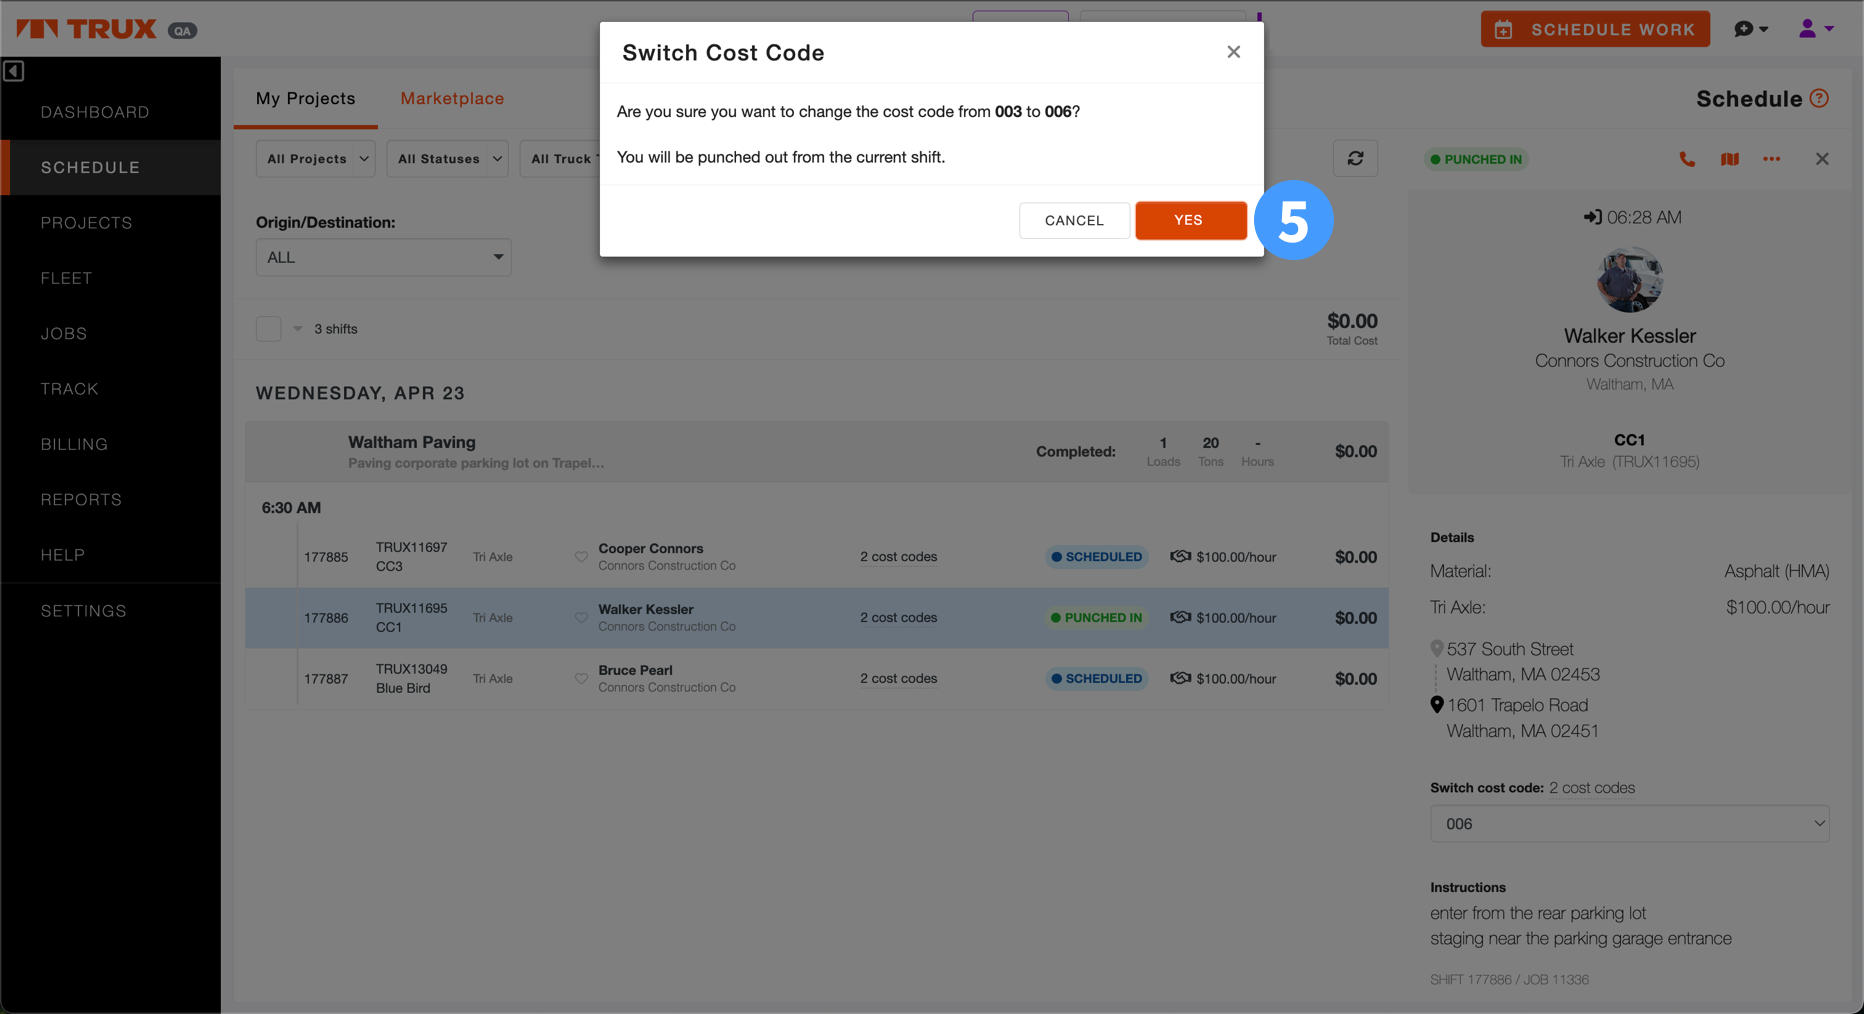Expand the All Projects filter dropdown
Screen dimensions: 1864x1014
(x=316, y=159)
